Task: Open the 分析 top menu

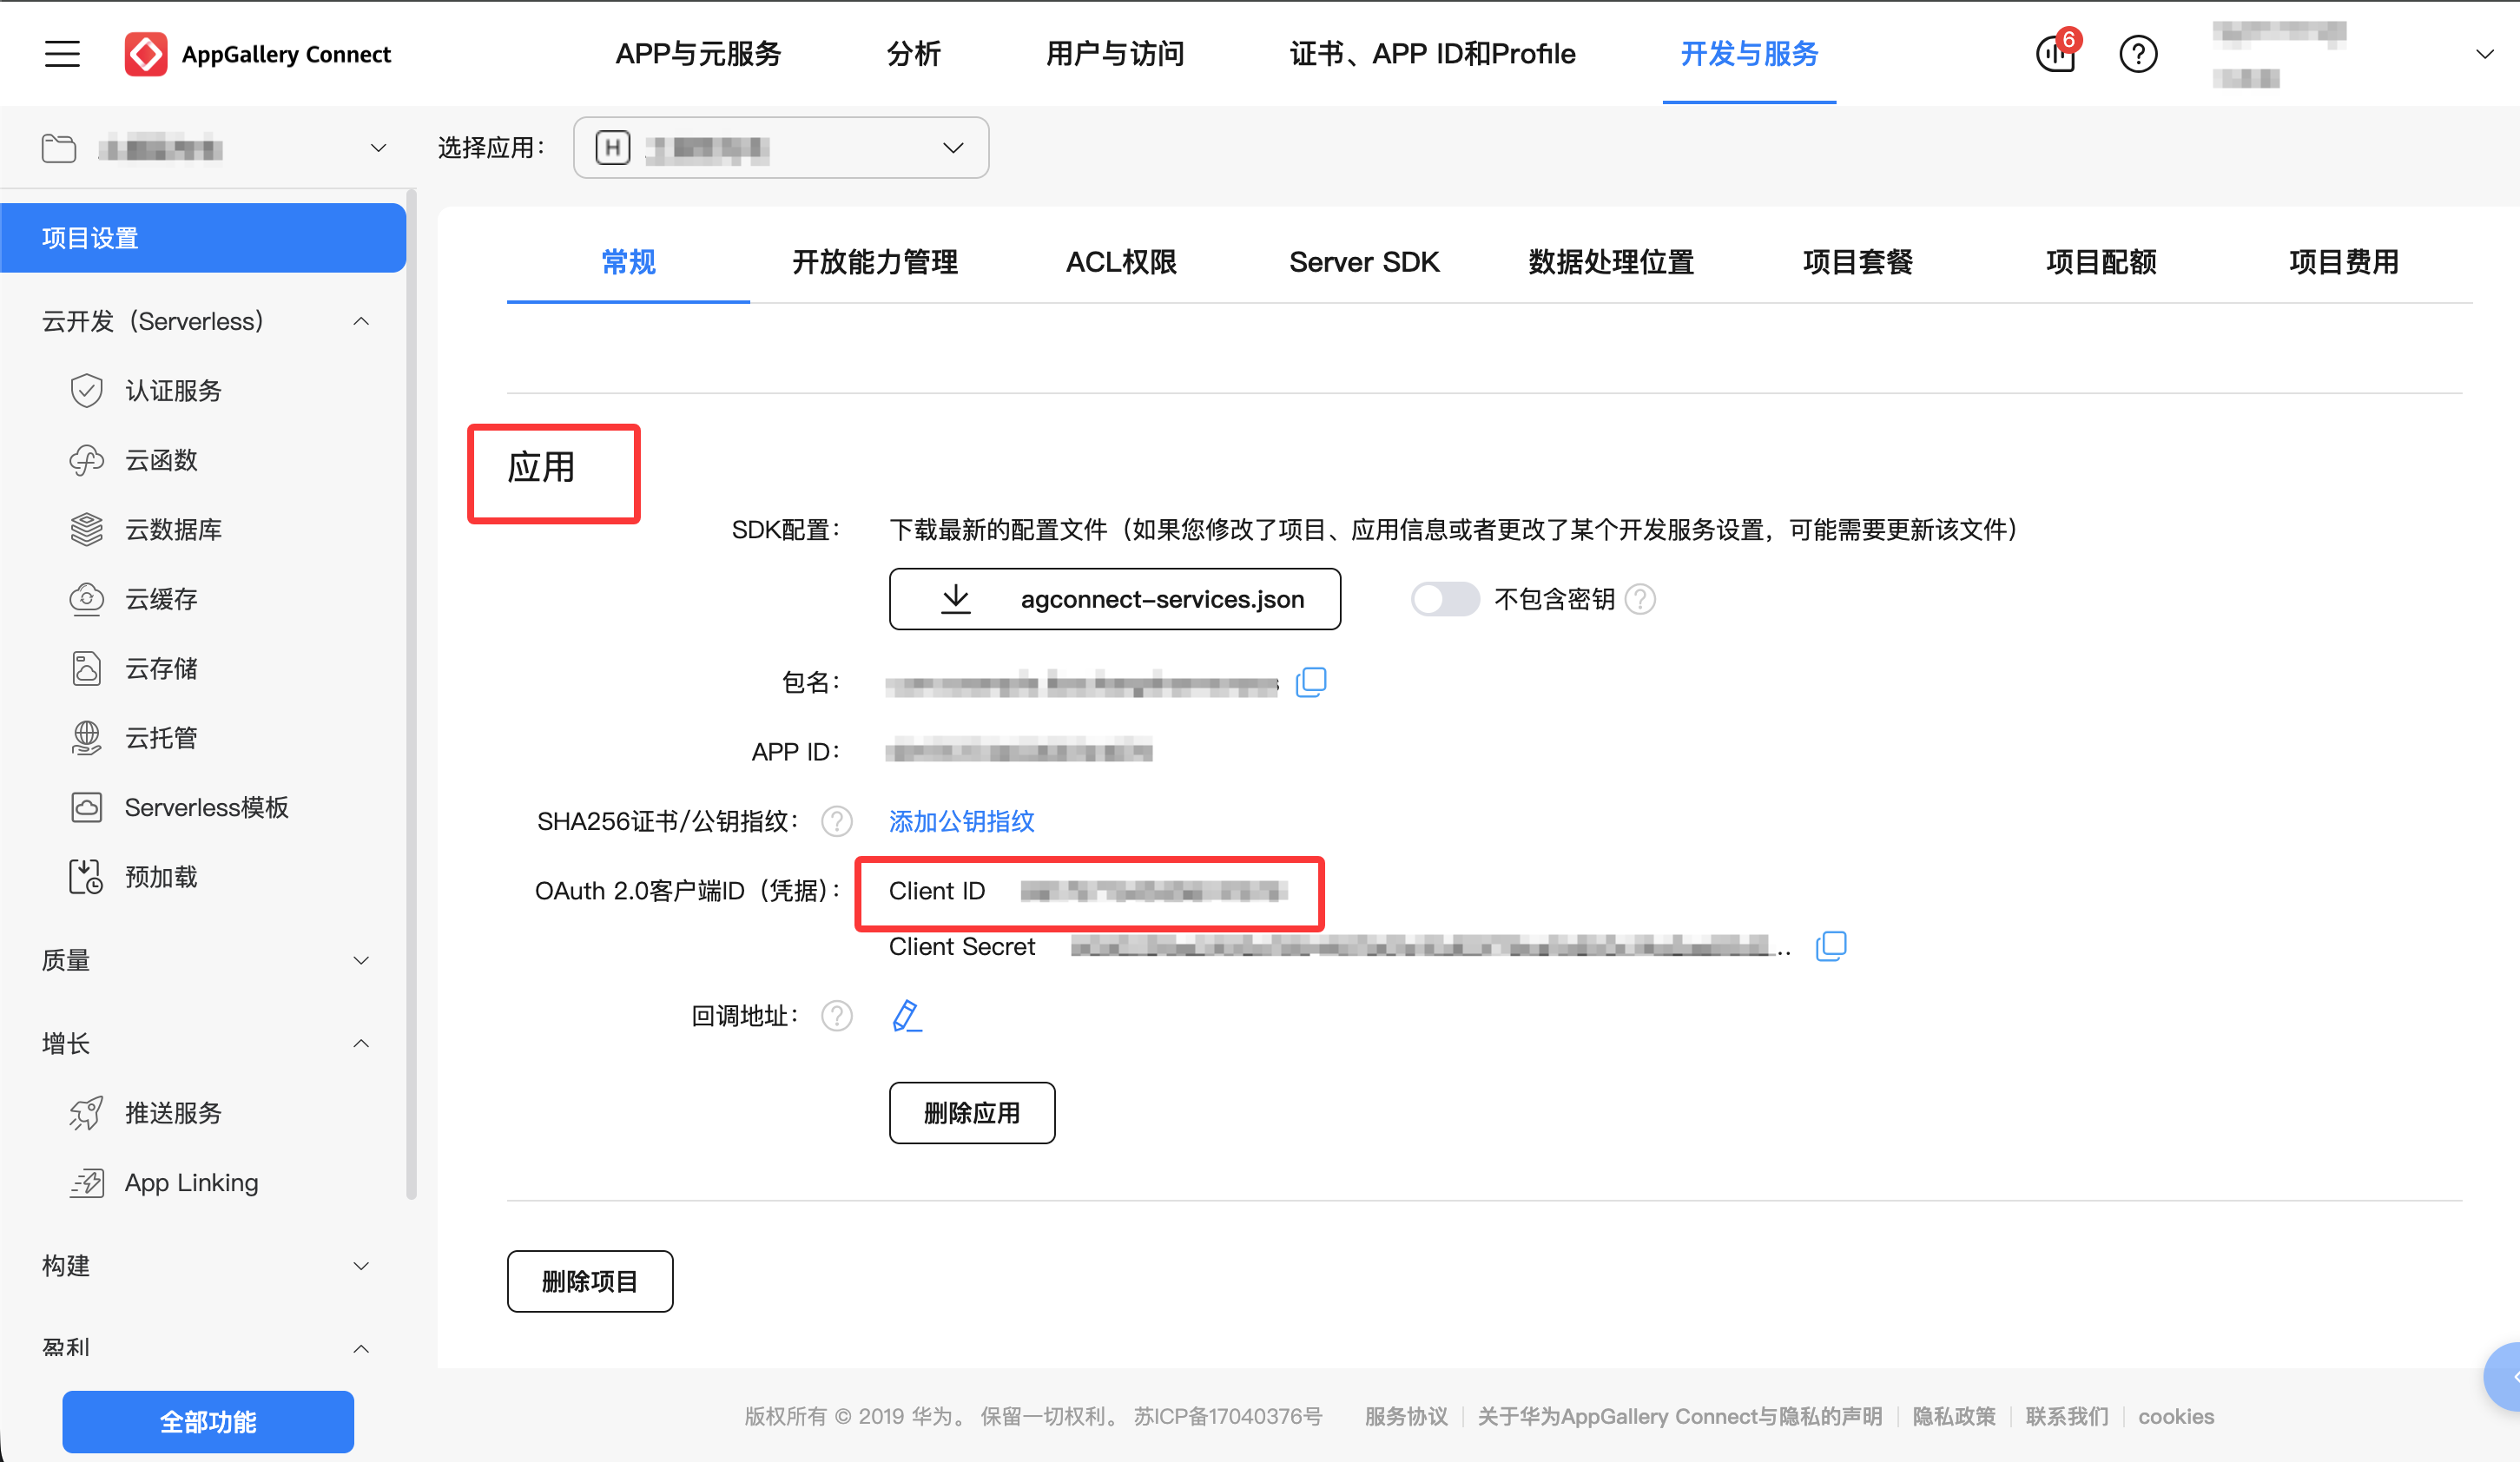Action: (x=913, y=54)
